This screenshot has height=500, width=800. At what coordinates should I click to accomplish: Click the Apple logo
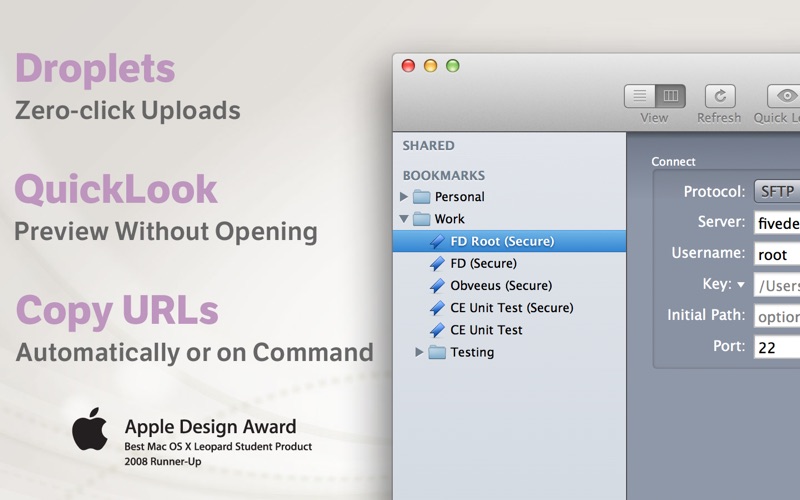coord(90,429)
